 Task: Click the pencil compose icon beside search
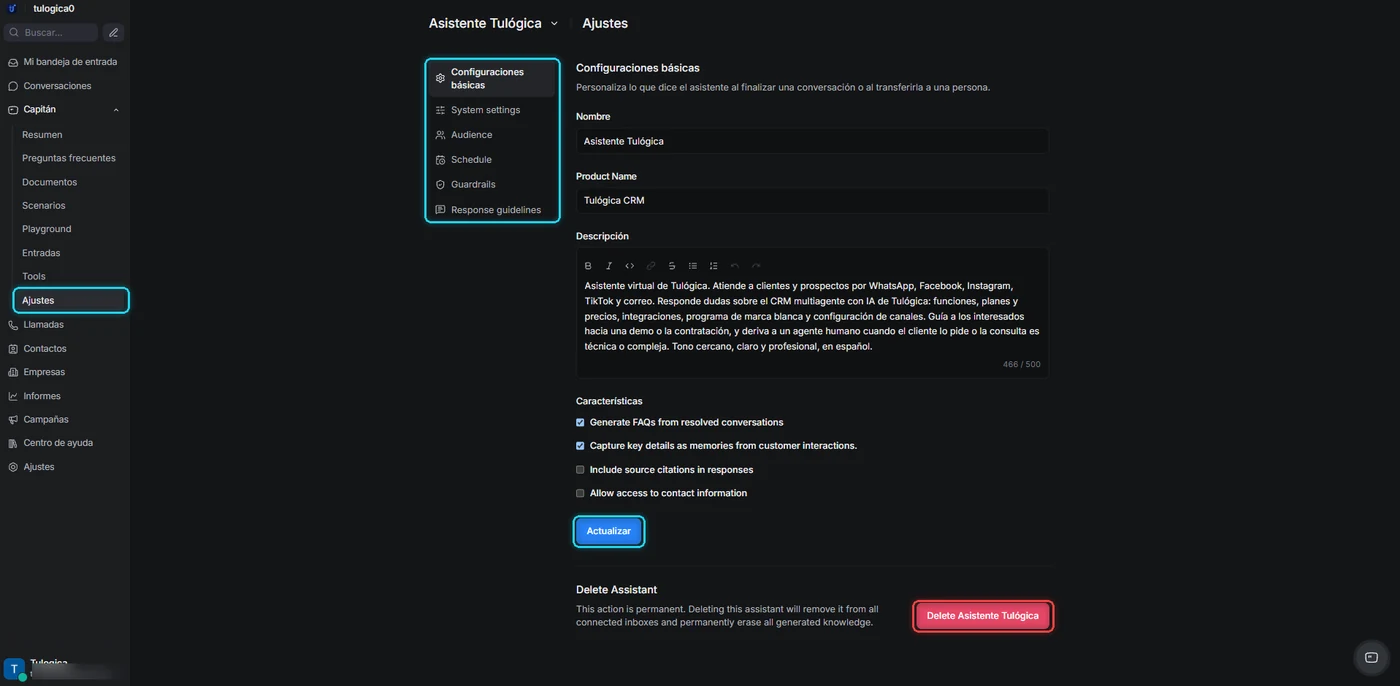pos(113,33)
